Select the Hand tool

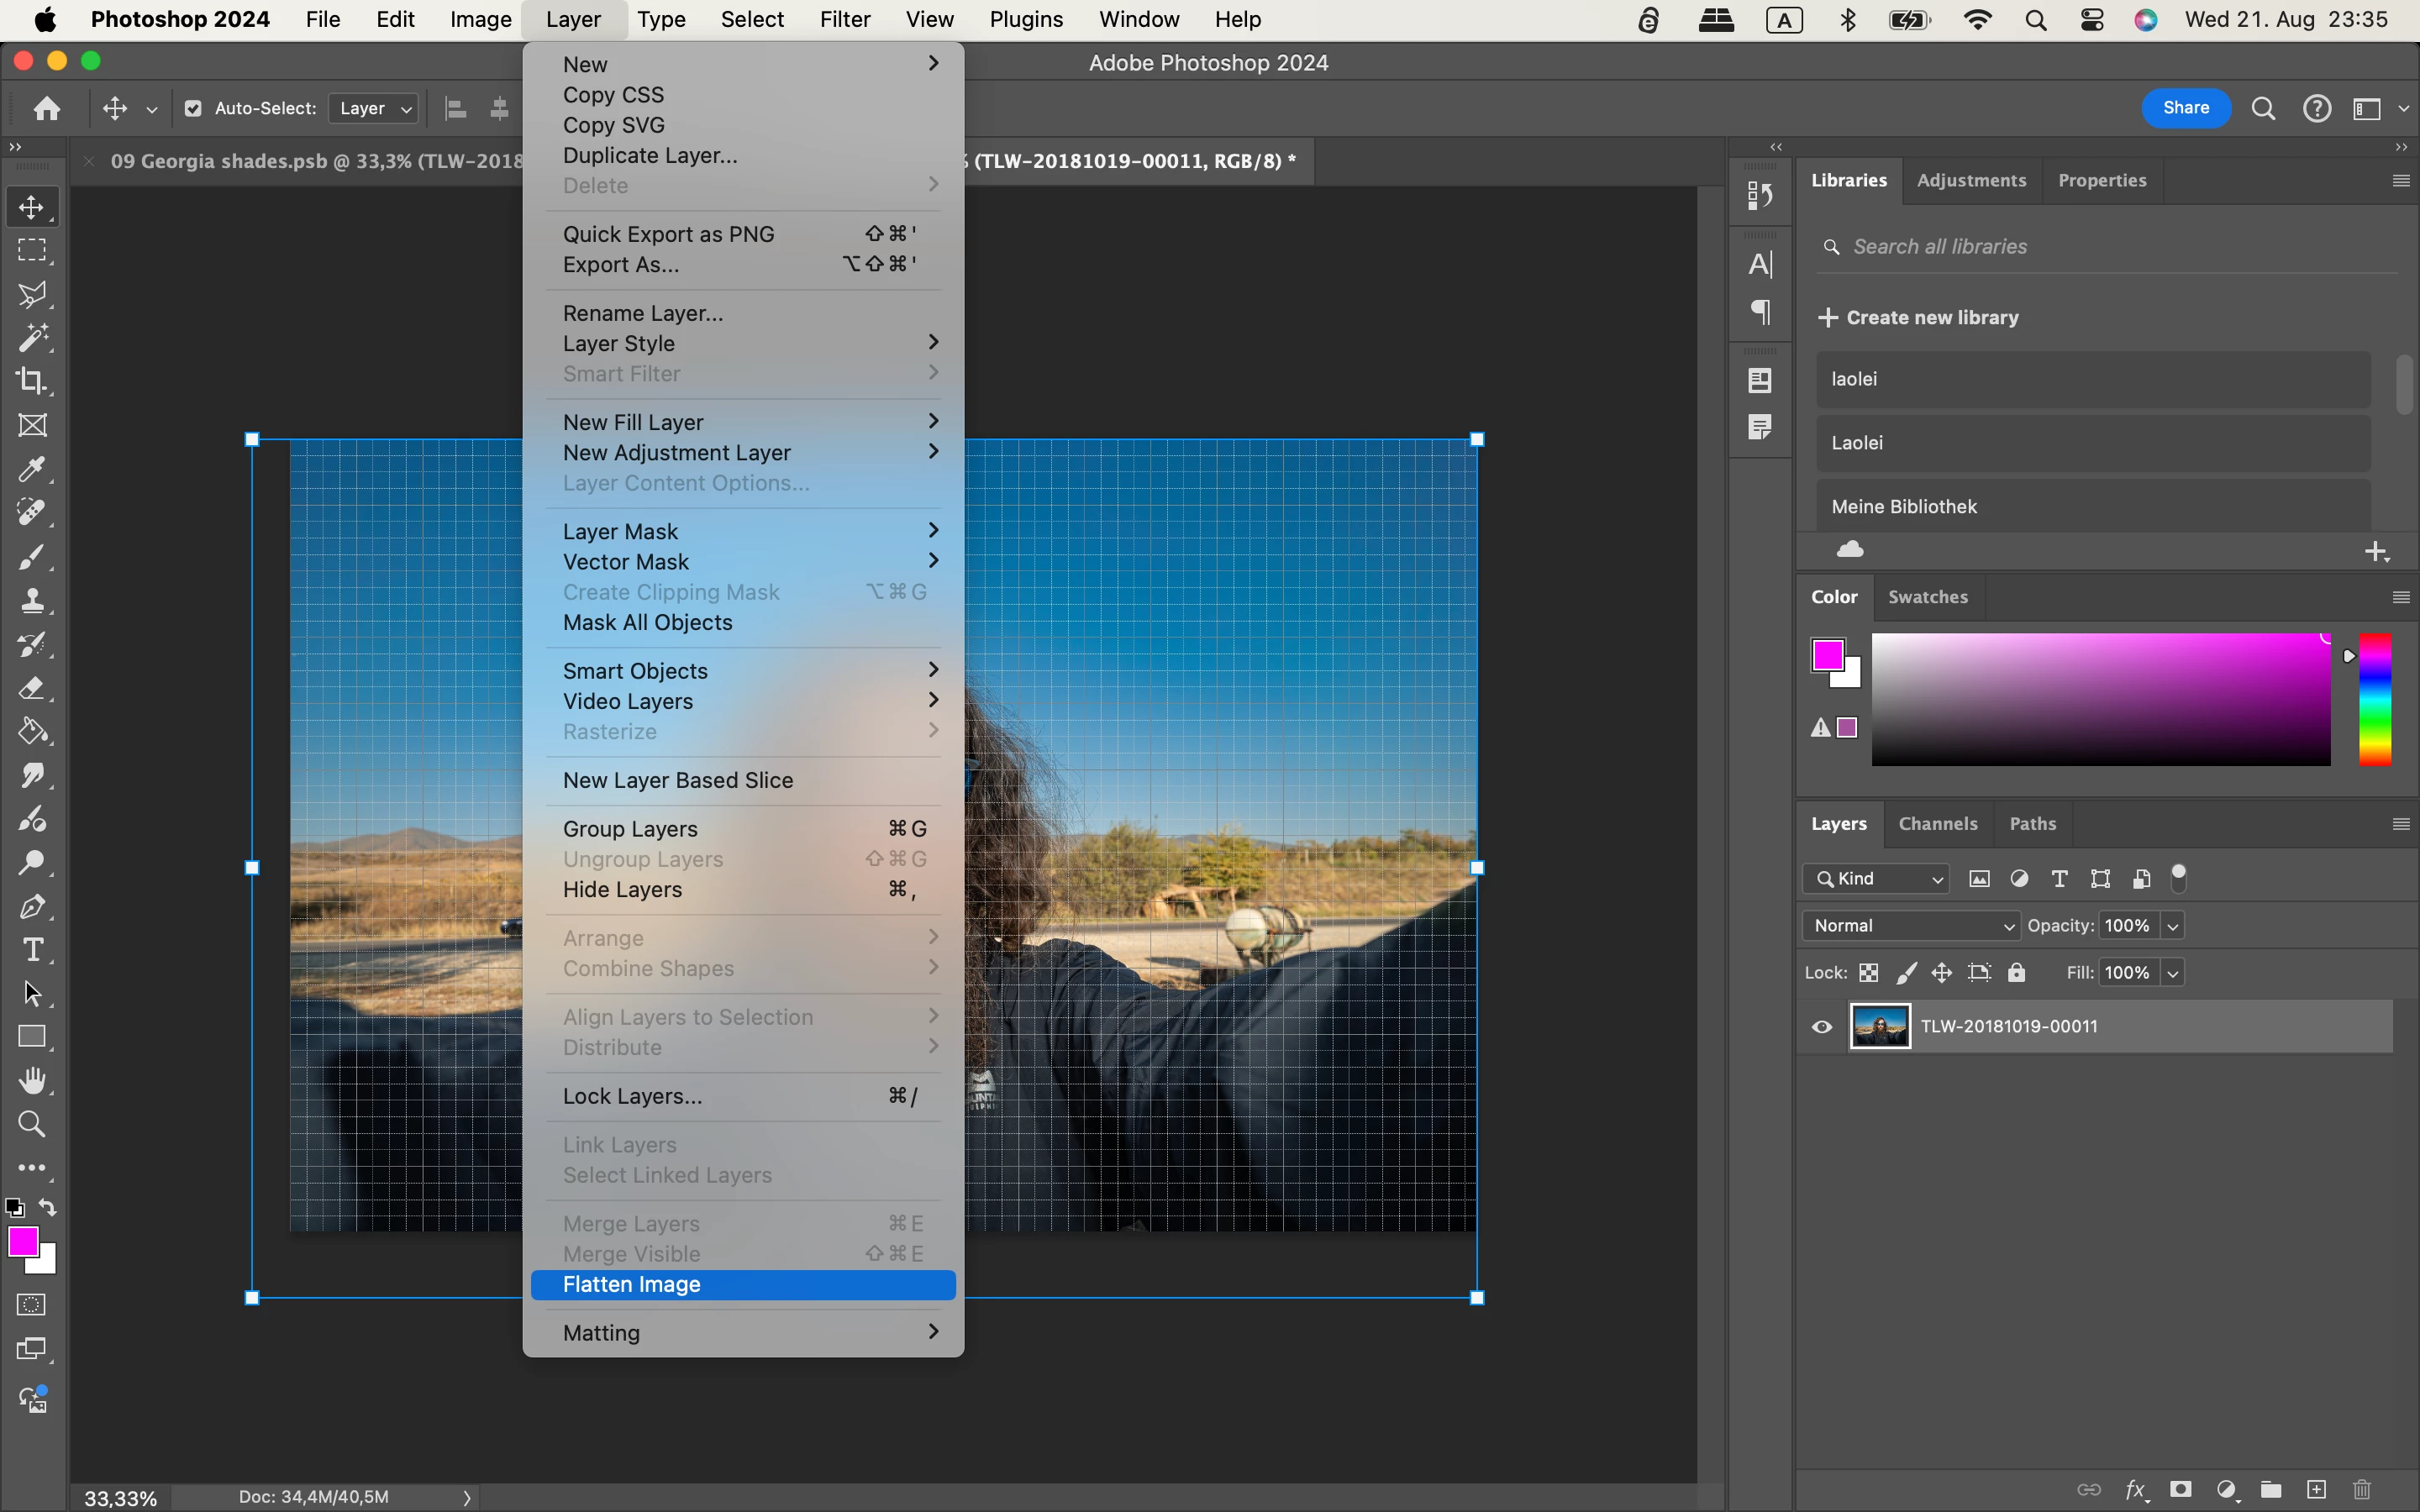32,1081
